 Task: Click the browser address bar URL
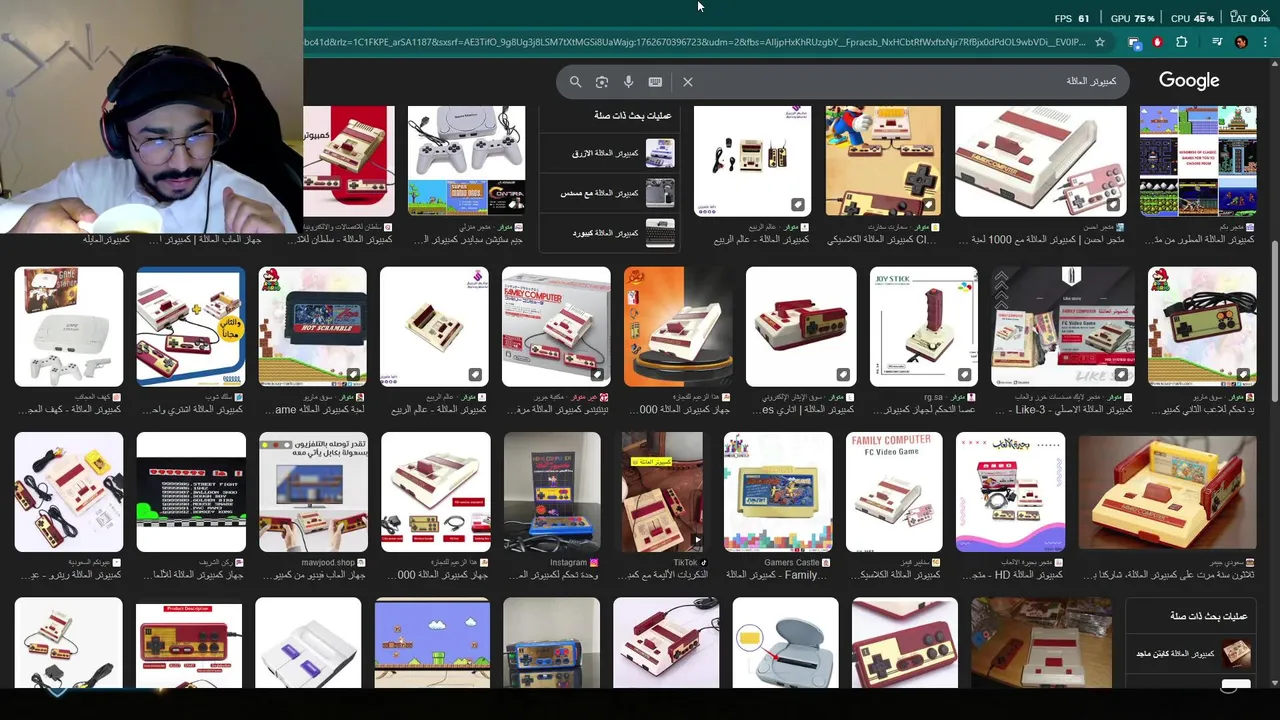[695, 42]
